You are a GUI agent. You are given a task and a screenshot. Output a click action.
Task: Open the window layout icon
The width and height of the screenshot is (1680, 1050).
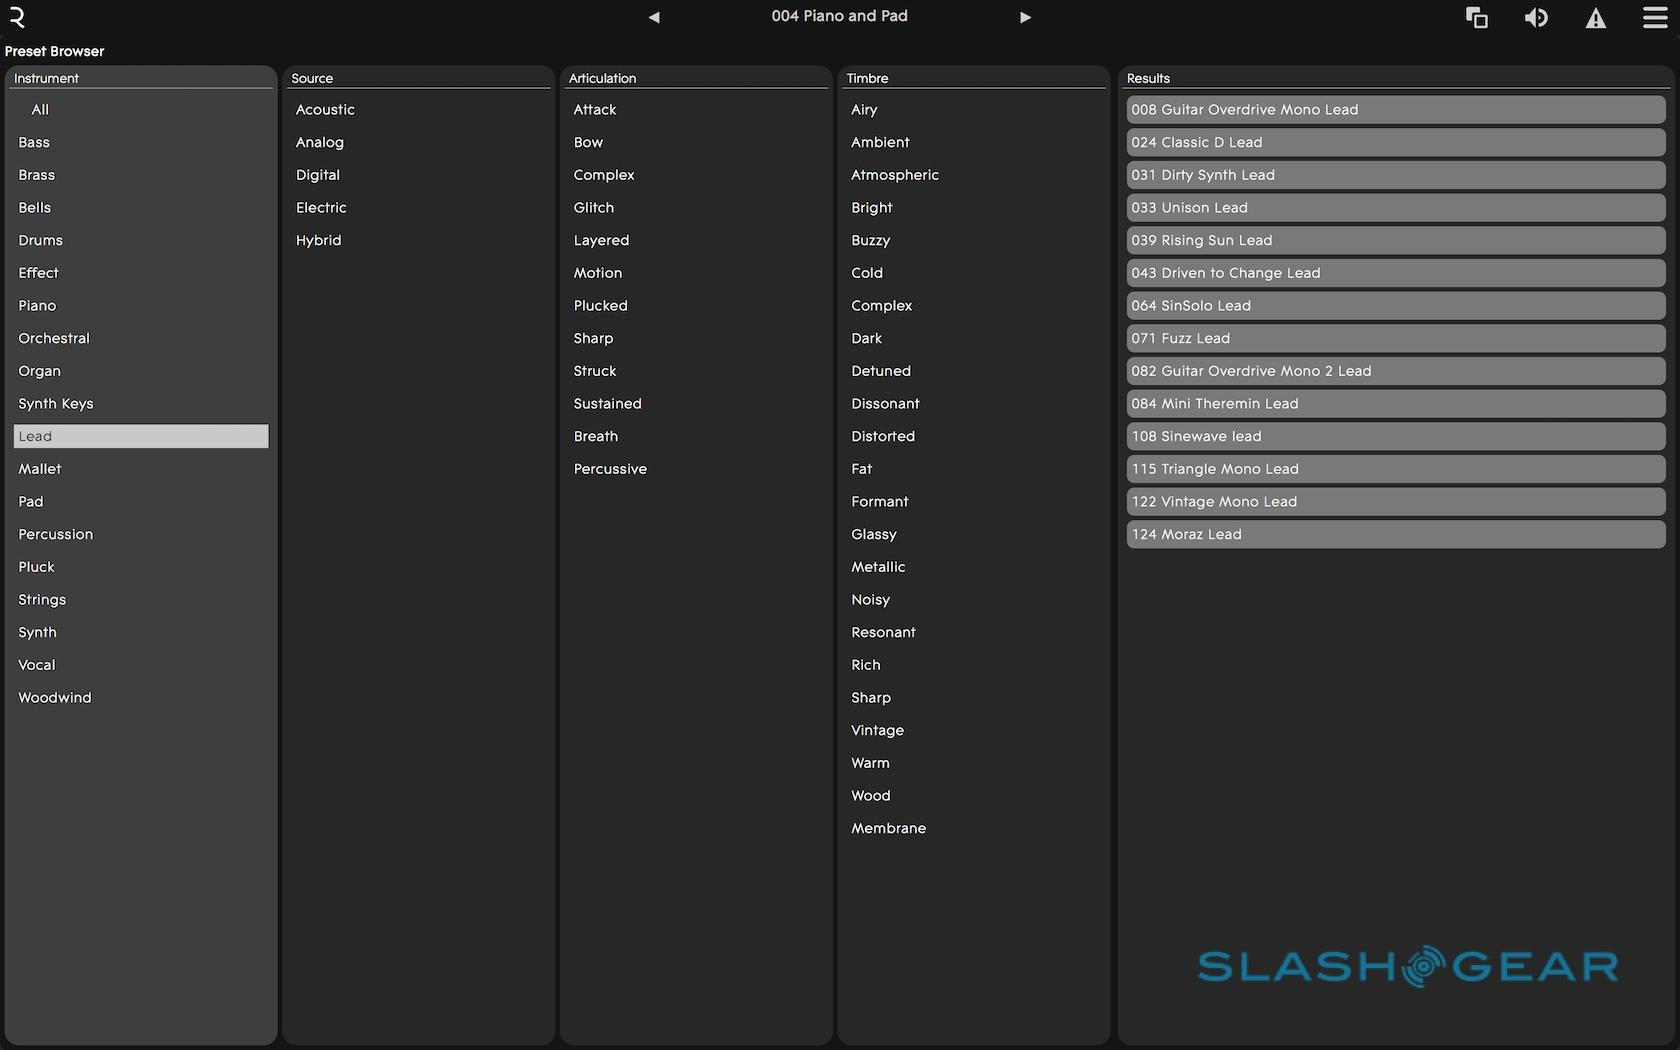(1476, 17)
